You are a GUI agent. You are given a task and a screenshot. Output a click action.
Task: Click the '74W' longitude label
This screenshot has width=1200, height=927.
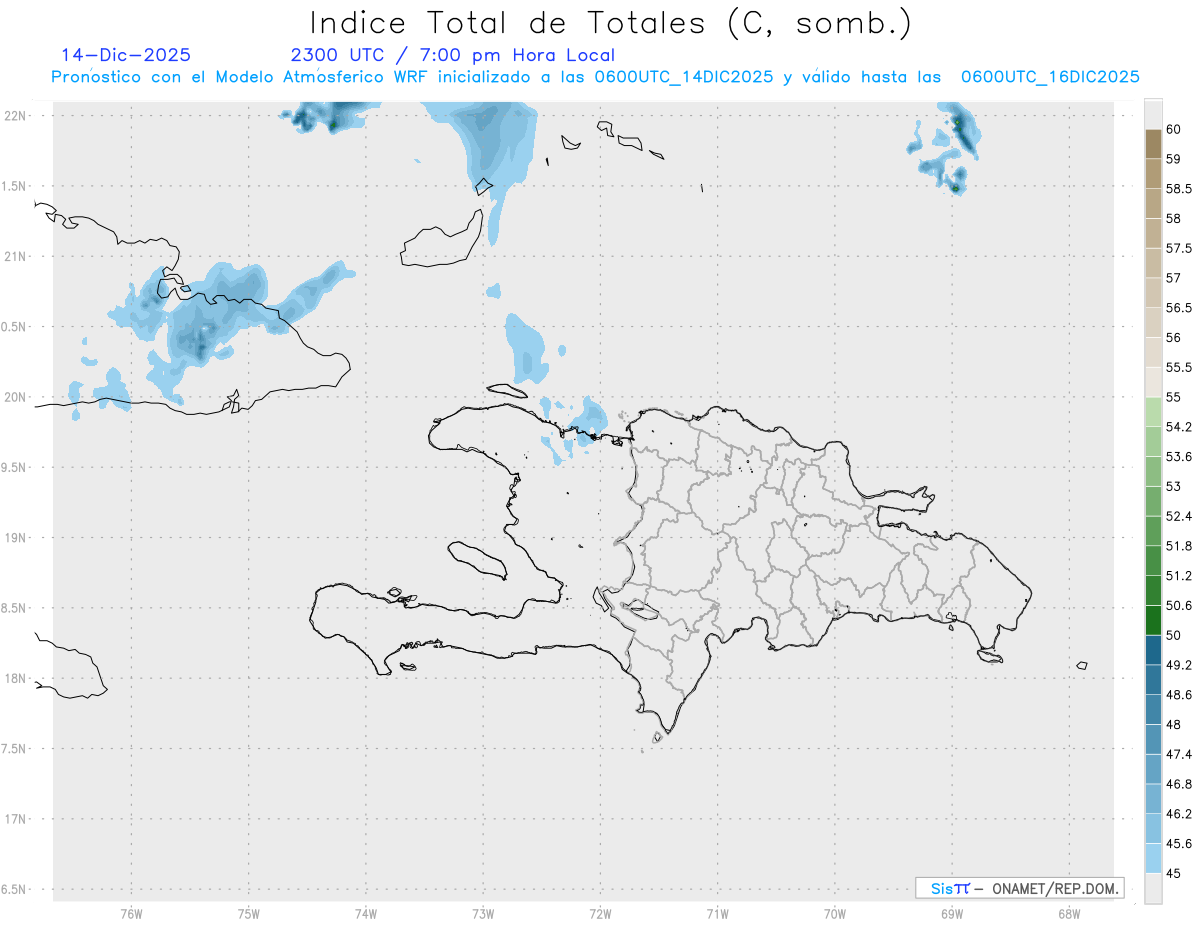click(x=366, y=913)
